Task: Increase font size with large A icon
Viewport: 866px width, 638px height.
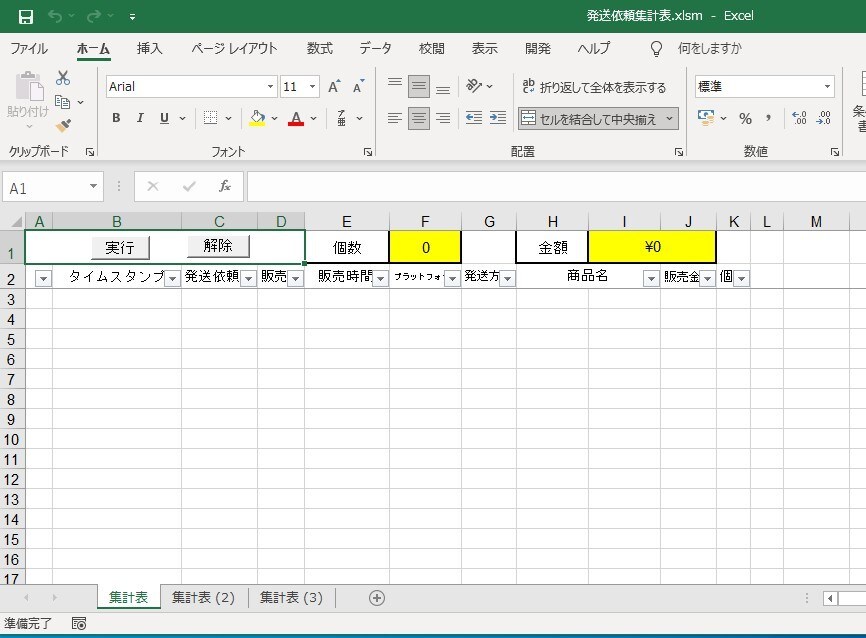Action: tap(334, 87)
